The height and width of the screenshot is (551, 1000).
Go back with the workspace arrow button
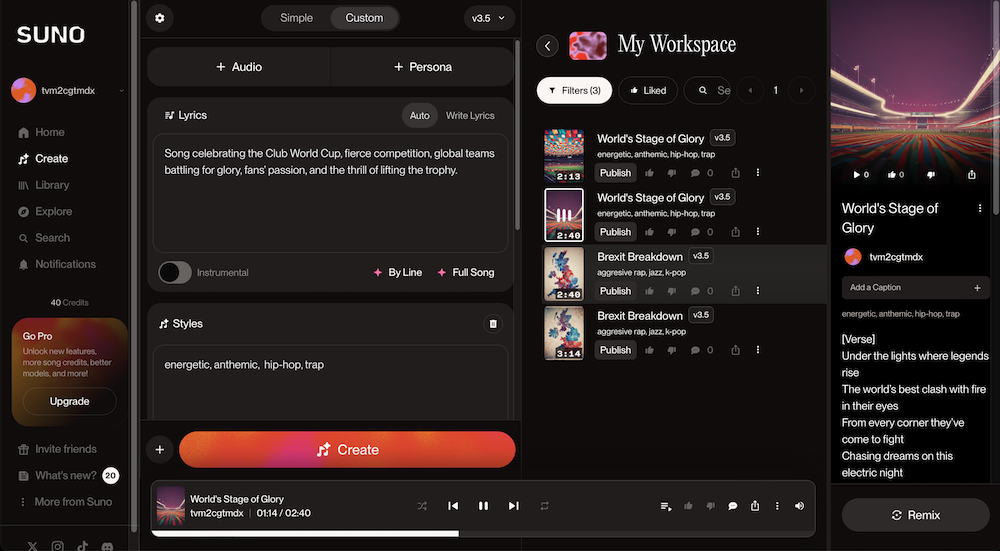(x=547, y=45)
